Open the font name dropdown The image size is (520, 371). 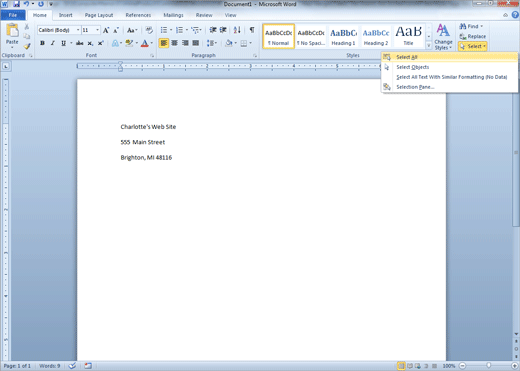(78, 30)
